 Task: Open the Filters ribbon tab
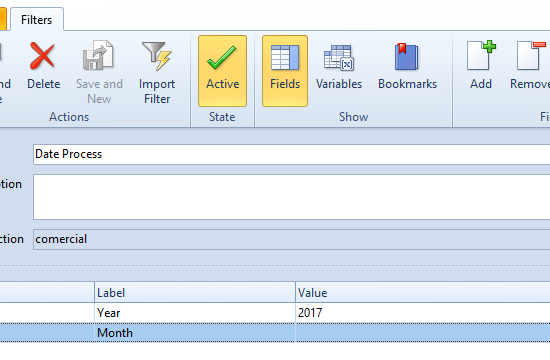point(36,20)
